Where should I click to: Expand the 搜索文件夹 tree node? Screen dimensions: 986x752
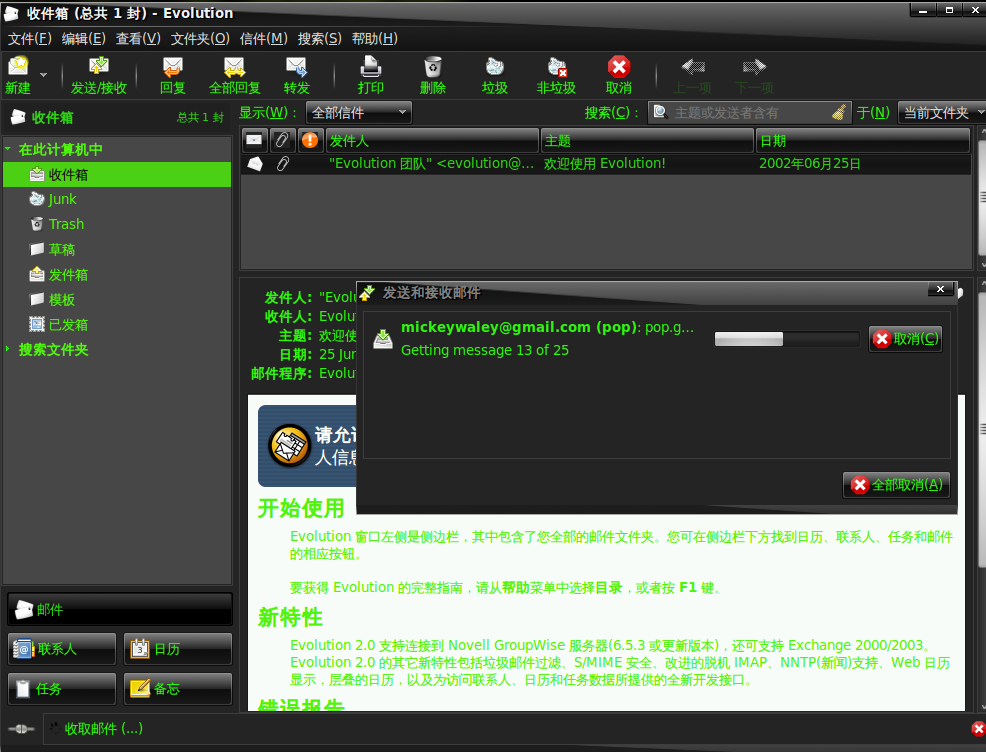8,349
